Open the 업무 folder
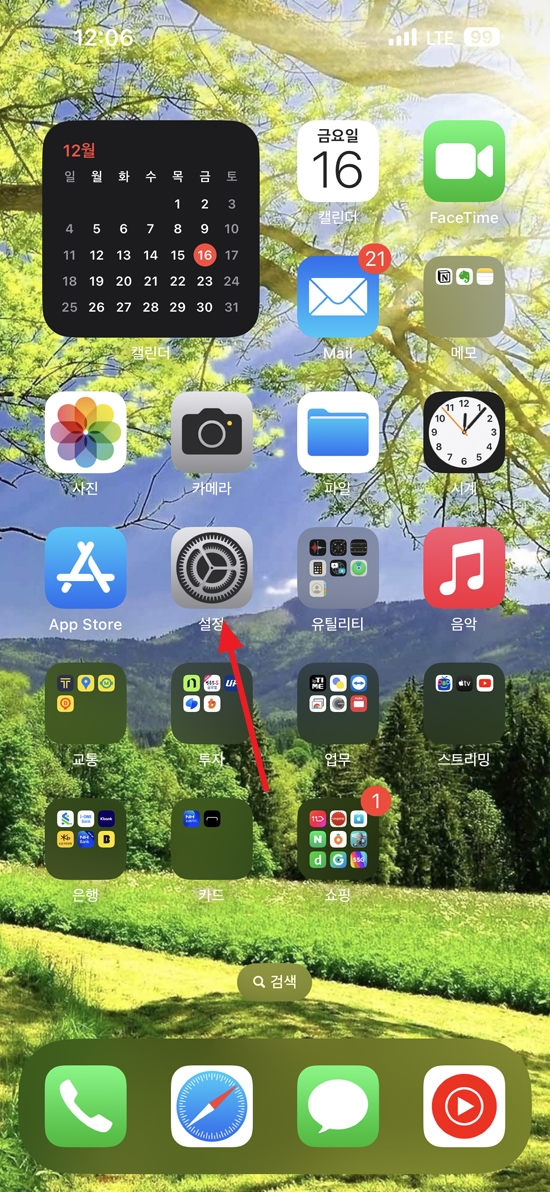The height and width of the screenshot is (1192, 550). coord(338,703)
